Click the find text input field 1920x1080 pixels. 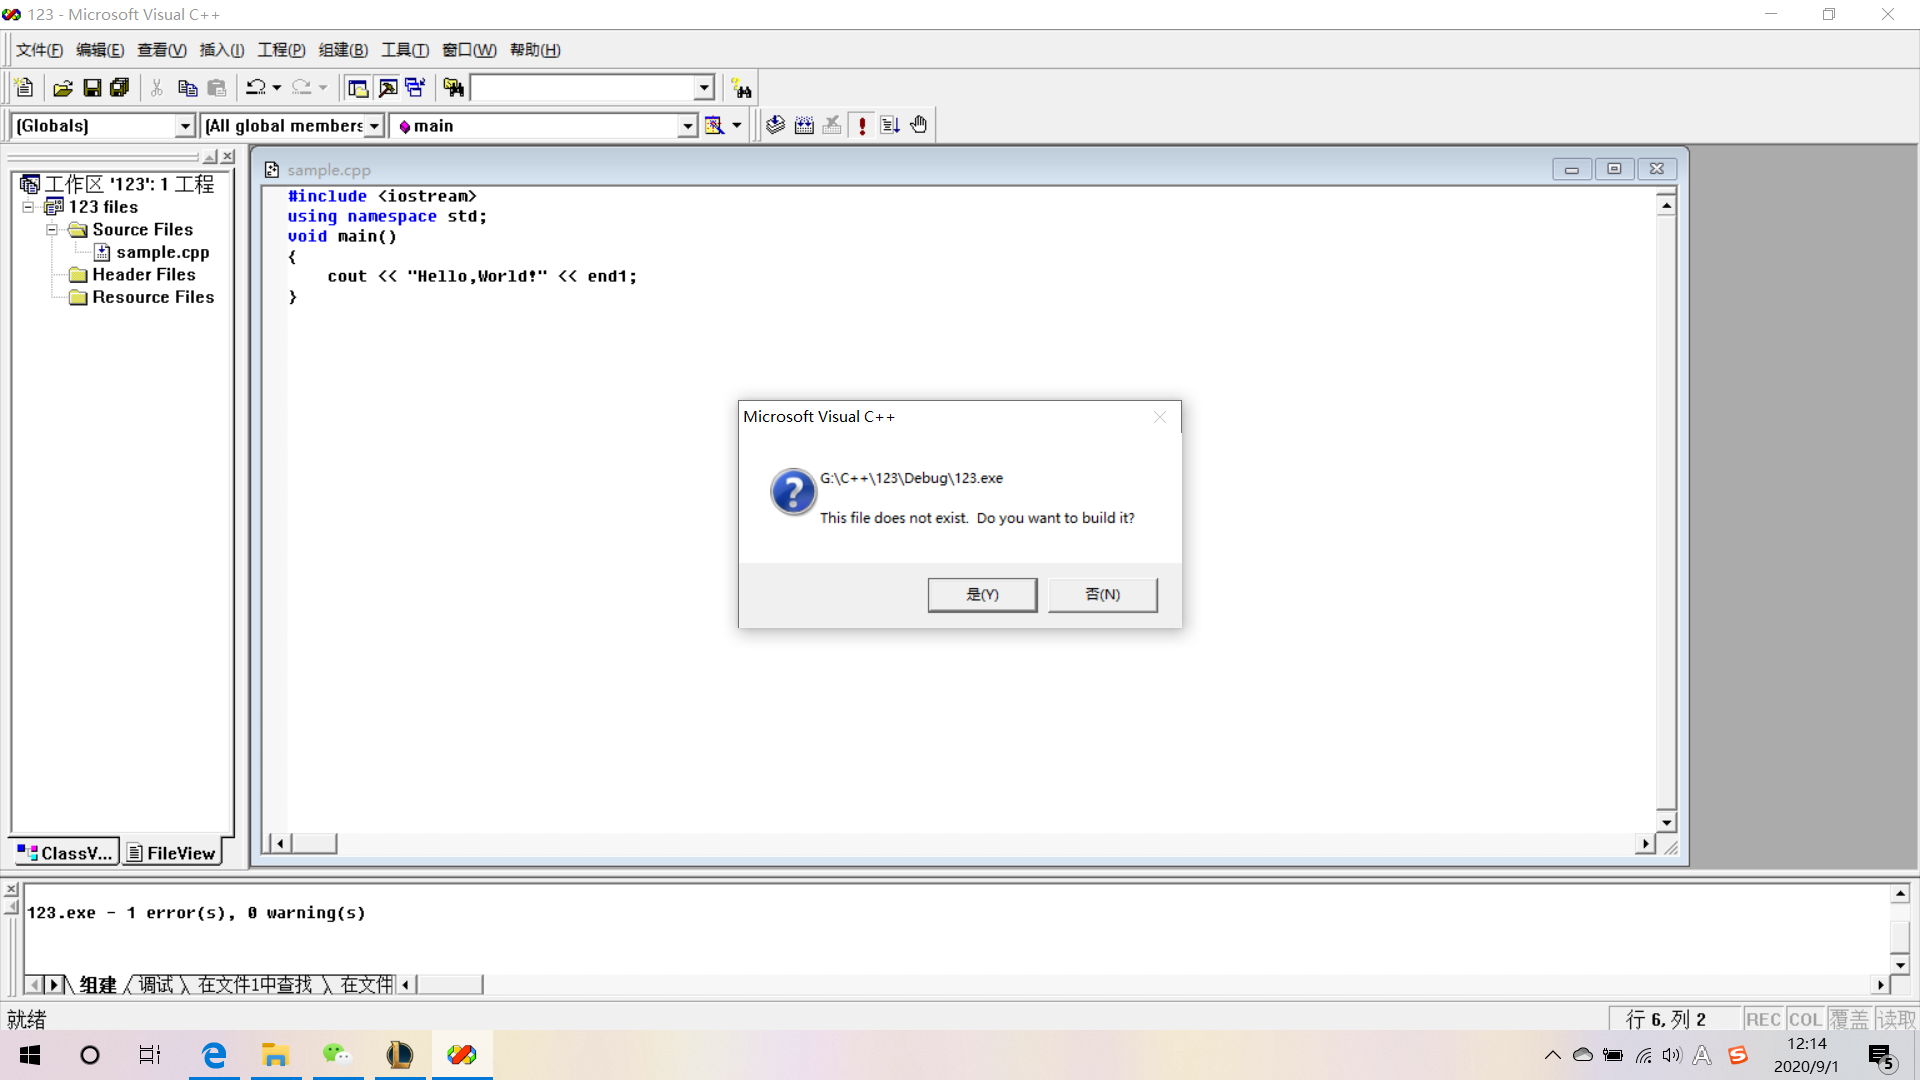583,88
